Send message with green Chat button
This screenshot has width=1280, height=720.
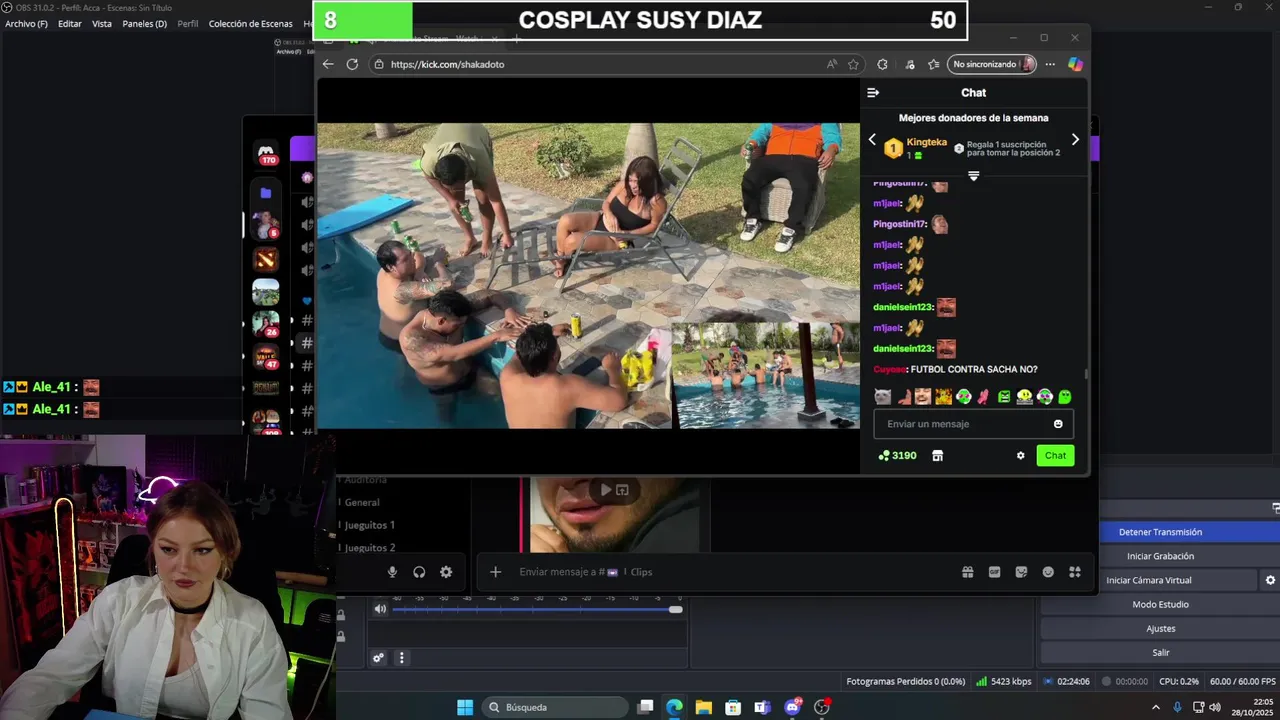click(x=1055, y=455)
